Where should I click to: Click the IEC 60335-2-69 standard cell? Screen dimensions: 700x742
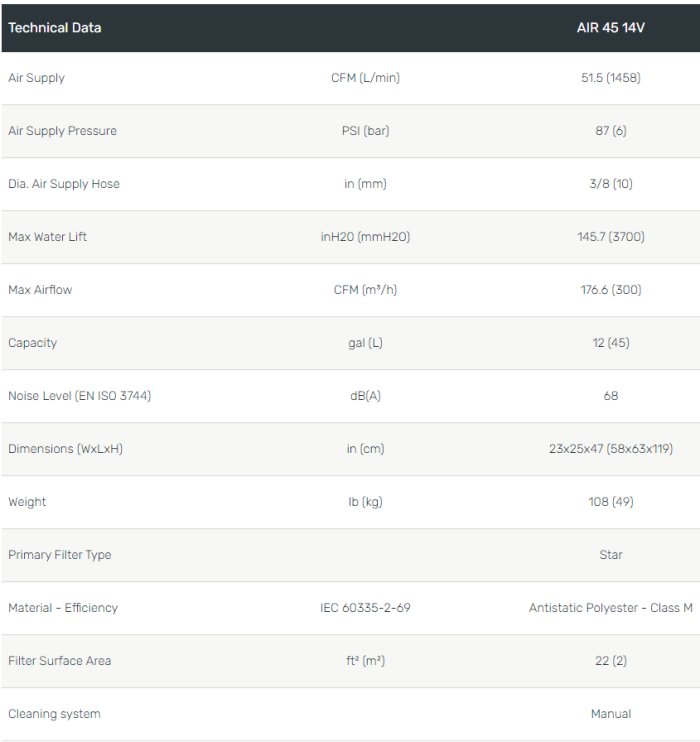(365, 608)
